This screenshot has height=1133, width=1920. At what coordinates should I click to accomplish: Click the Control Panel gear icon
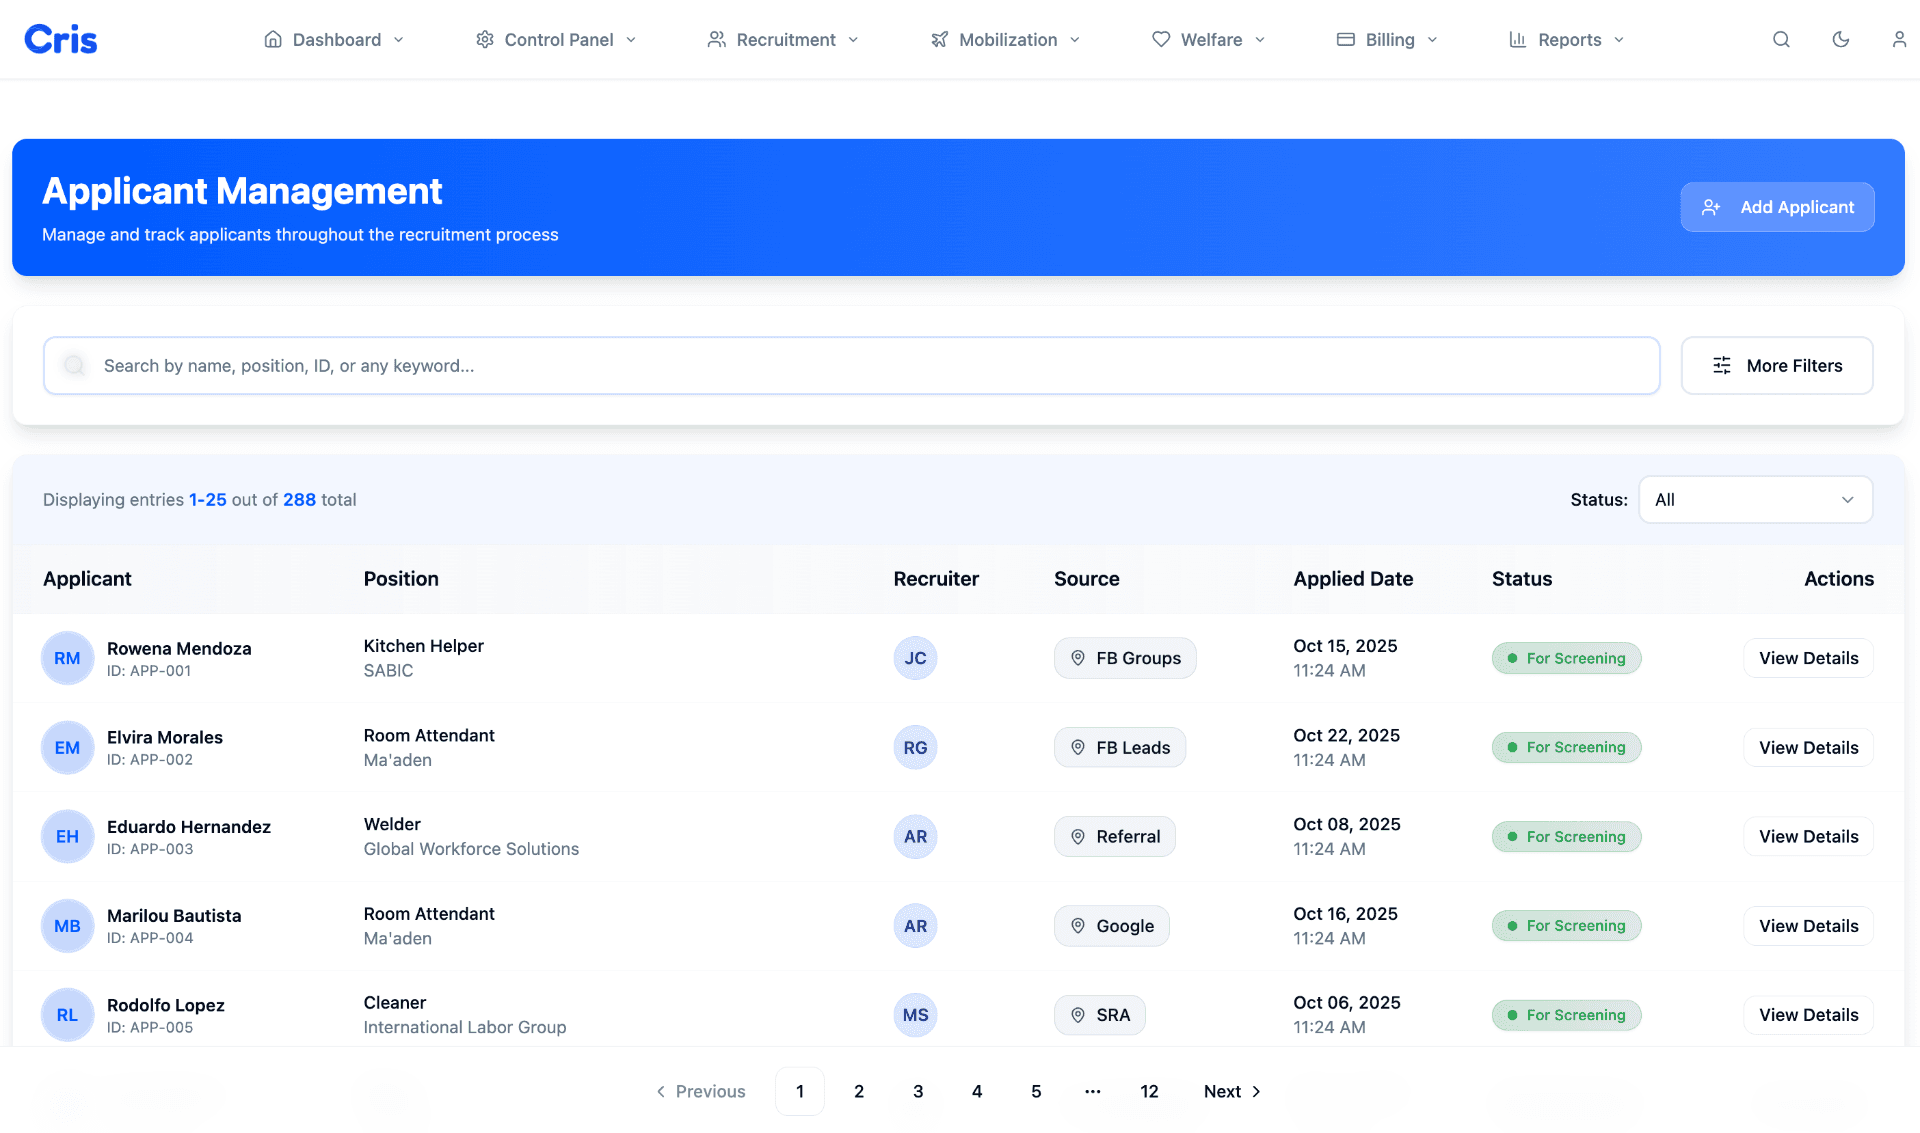point(485,39)
